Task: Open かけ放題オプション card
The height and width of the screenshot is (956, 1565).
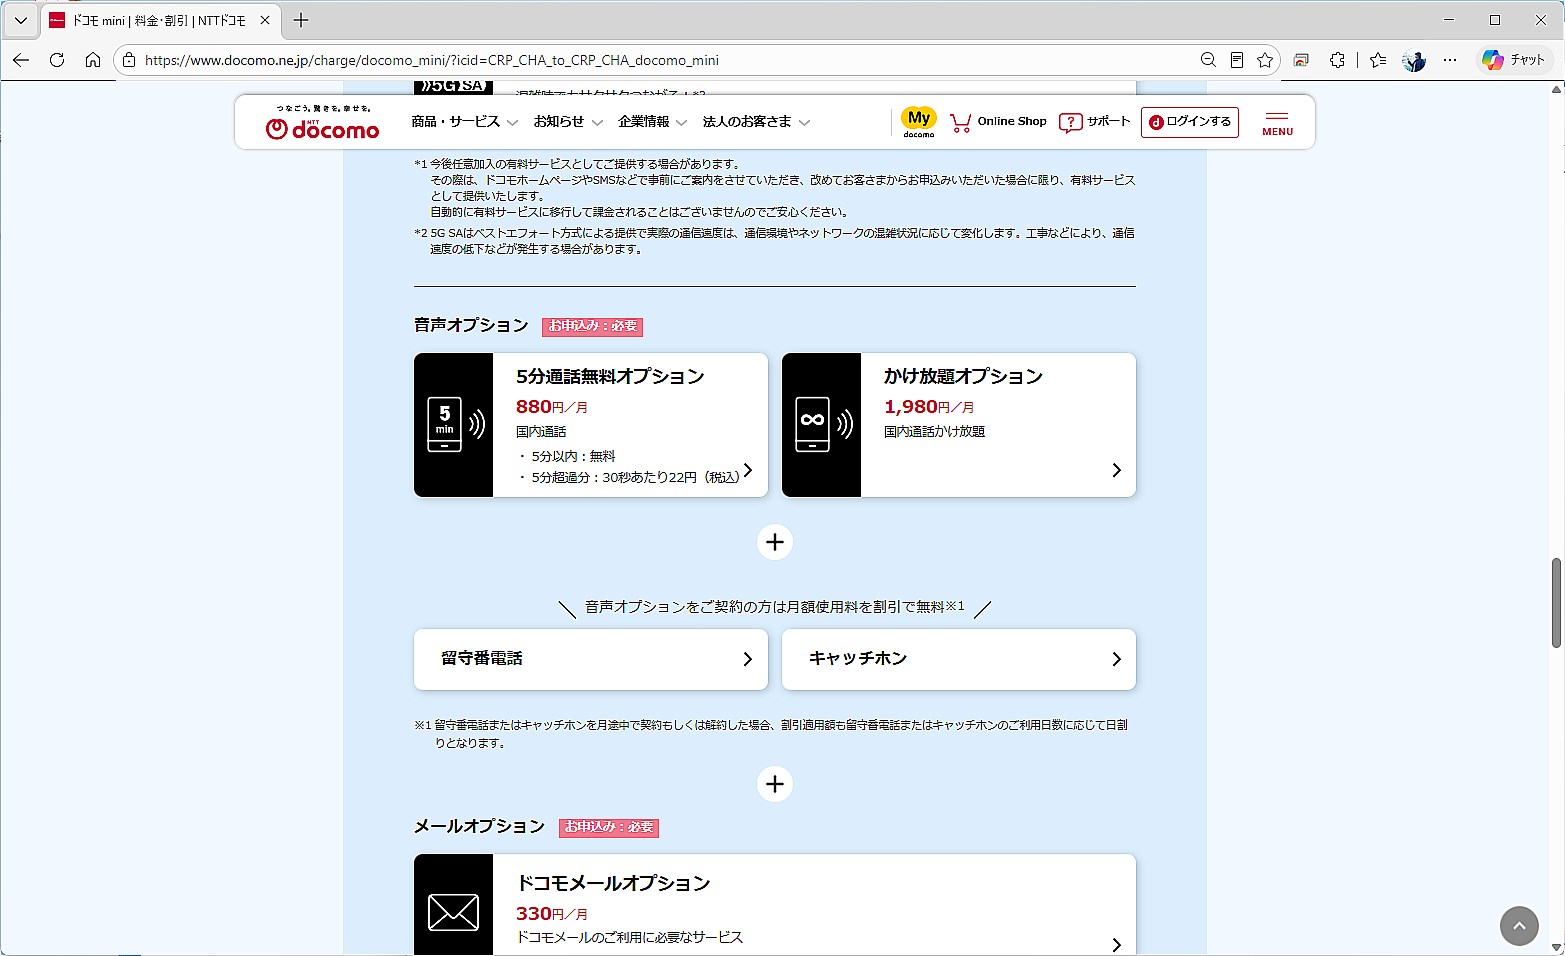Action: 959,425
